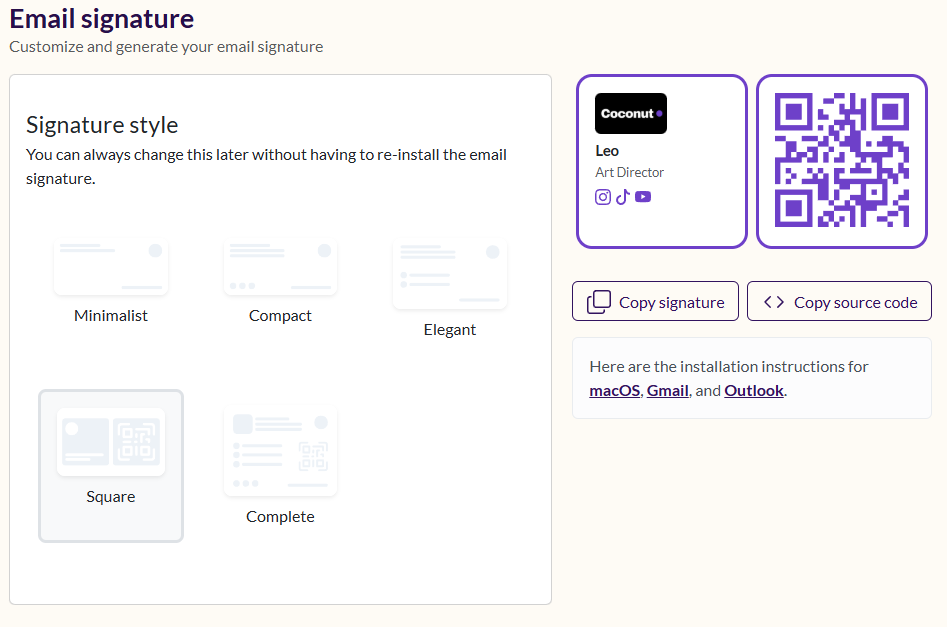947x627 pixels.
Task: Open the Gmail installation instructions link
Action: [x=667, y=391]
